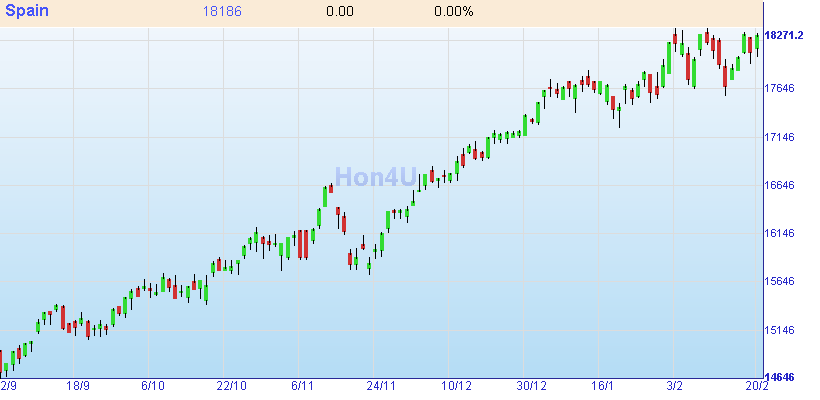Click the 0.00 point change value
The width and height of the screenshot is (820, 400).
click(x=340, y=12)
